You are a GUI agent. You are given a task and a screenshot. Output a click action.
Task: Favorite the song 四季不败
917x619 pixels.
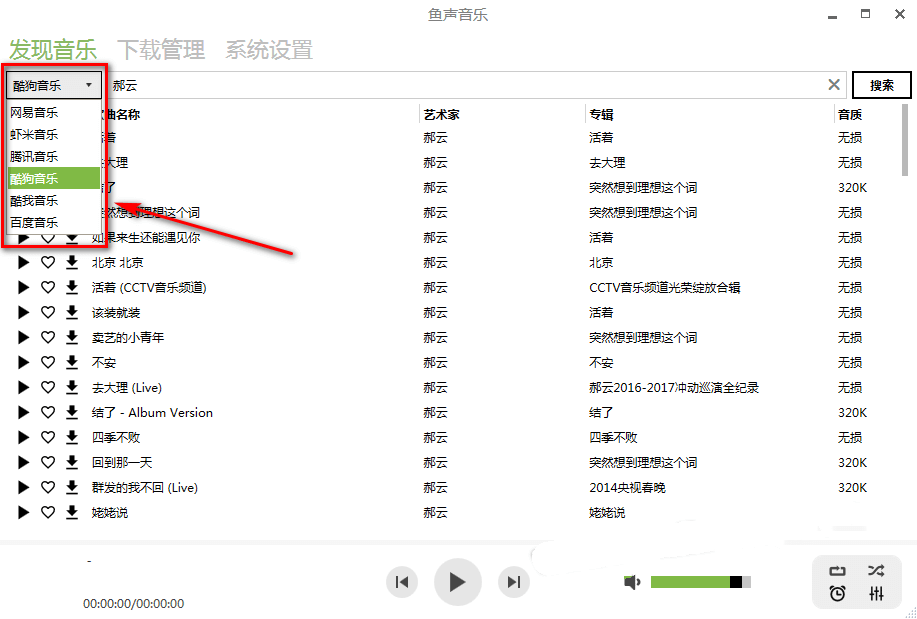pos(48,438)
